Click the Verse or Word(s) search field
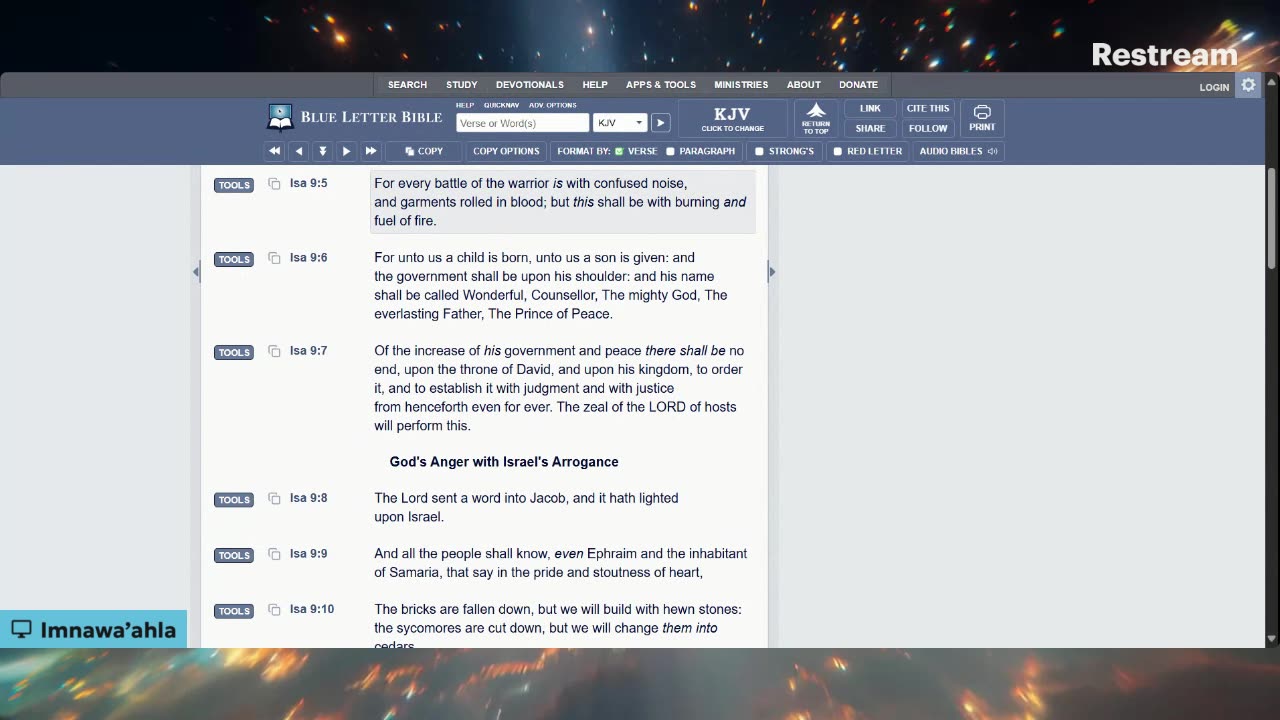The width and height of the screenshot is (1280, 720). coord(522,123)
